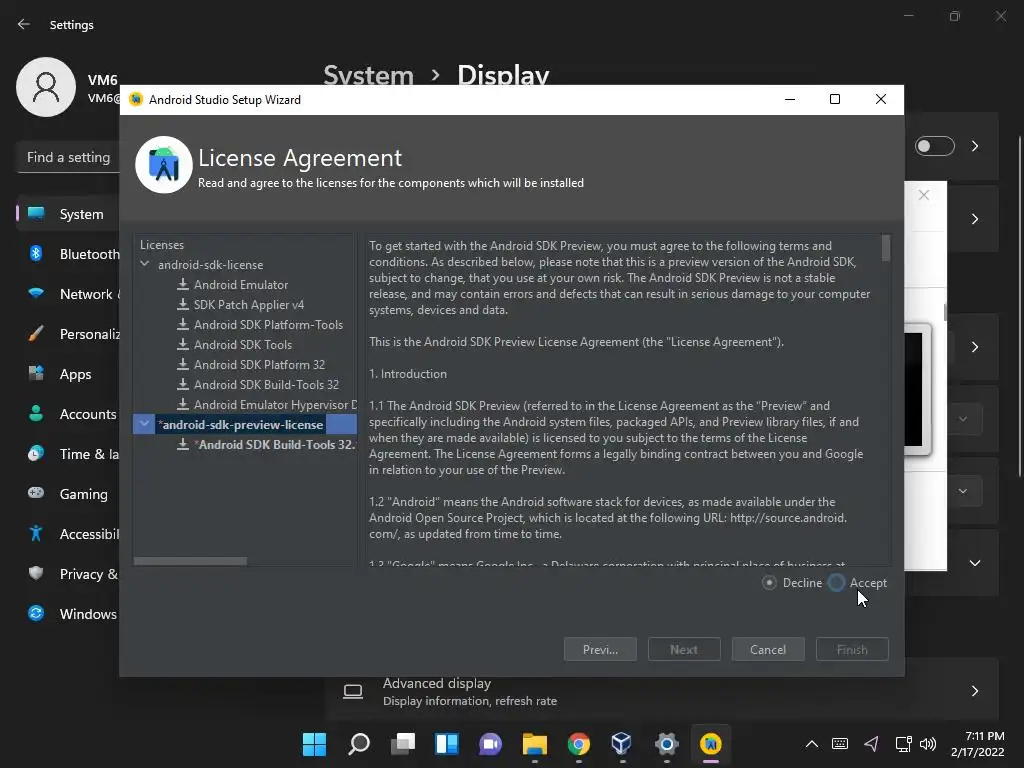Click the licenses tree horizontal scrollbar
Screen dimensions: 1024x768
point(190,561)
